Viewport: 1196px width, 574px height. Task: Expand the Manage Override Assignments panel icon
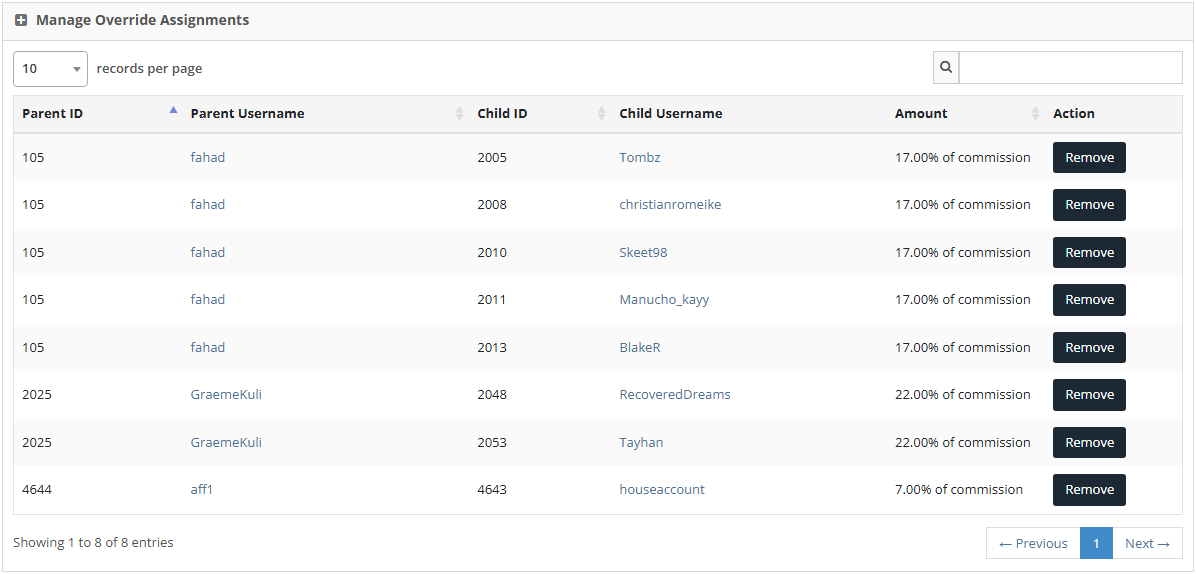click(x=21, y=21)
